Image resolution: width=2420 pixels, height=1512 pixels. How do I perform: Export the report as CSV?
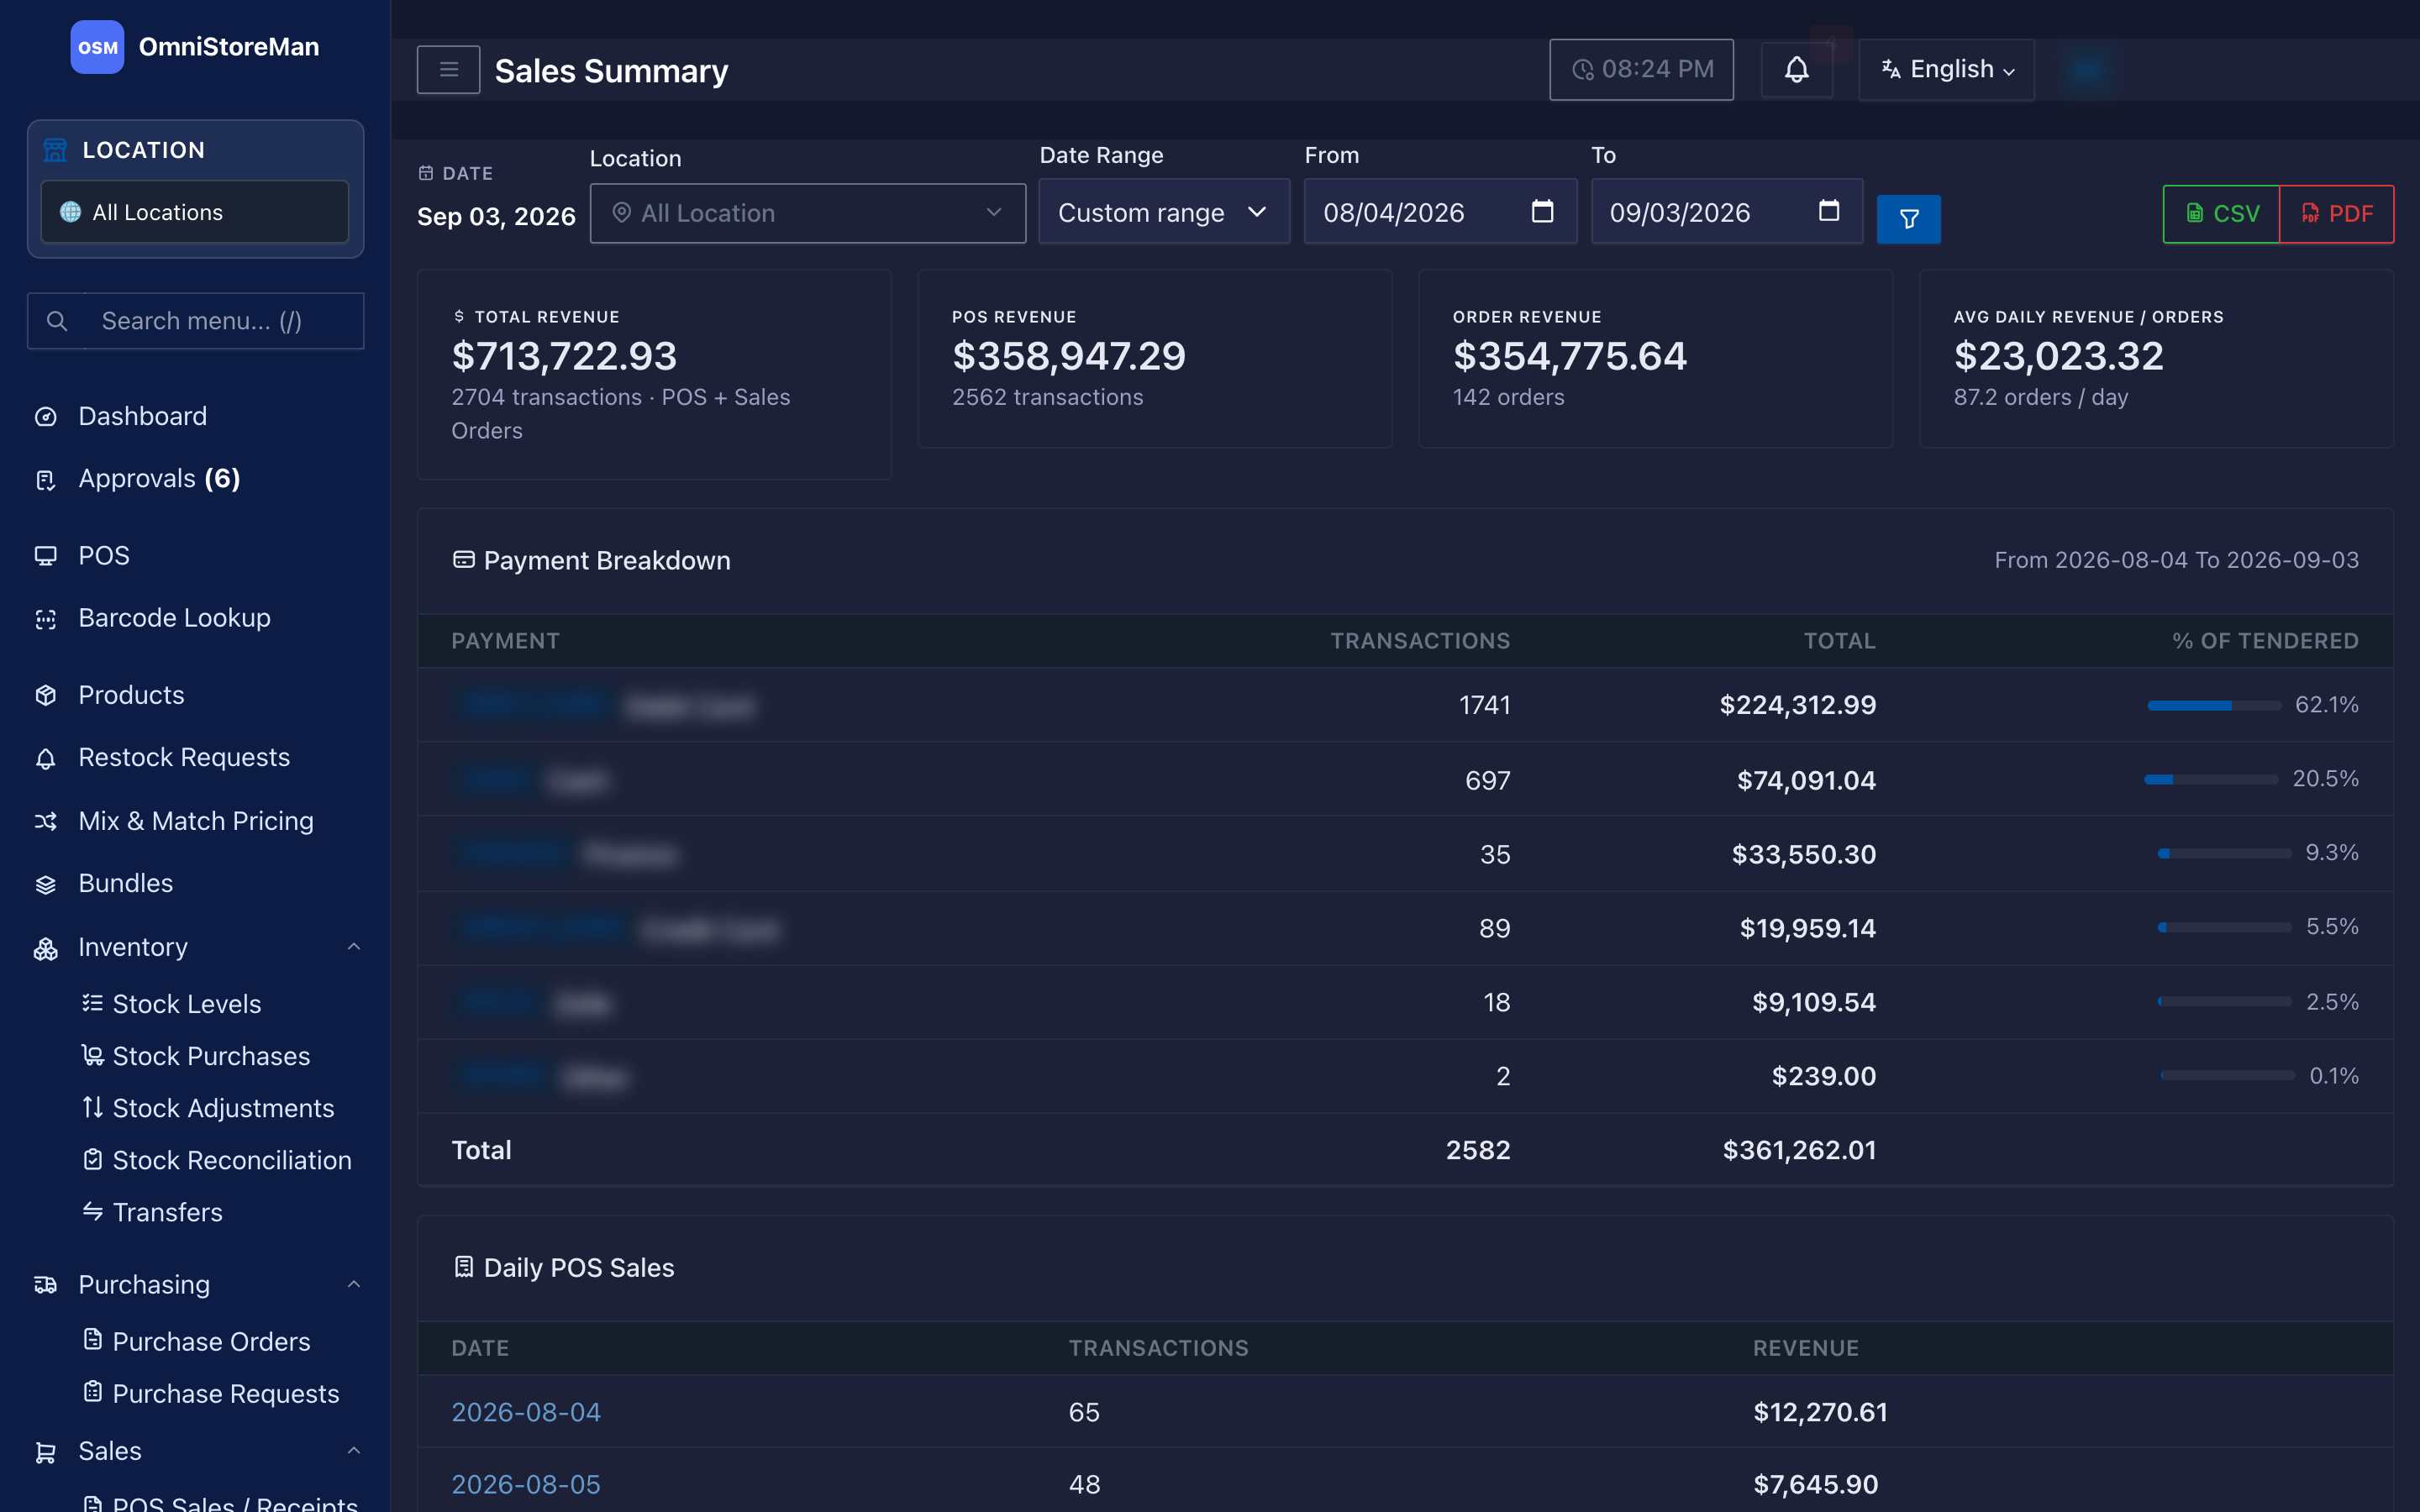point(2221,214)
